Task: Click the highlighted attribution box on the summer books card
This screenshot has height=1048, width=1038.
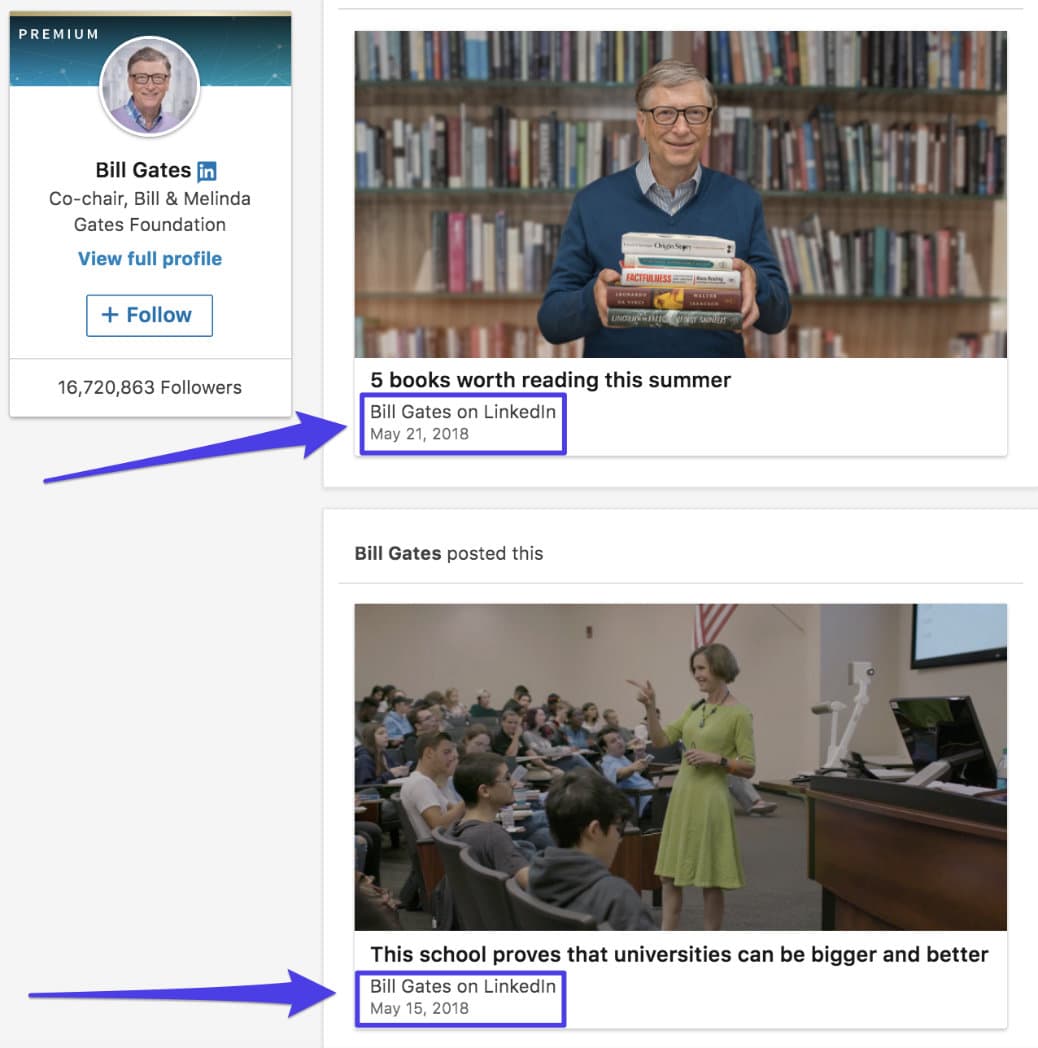Action: [463, 423]
